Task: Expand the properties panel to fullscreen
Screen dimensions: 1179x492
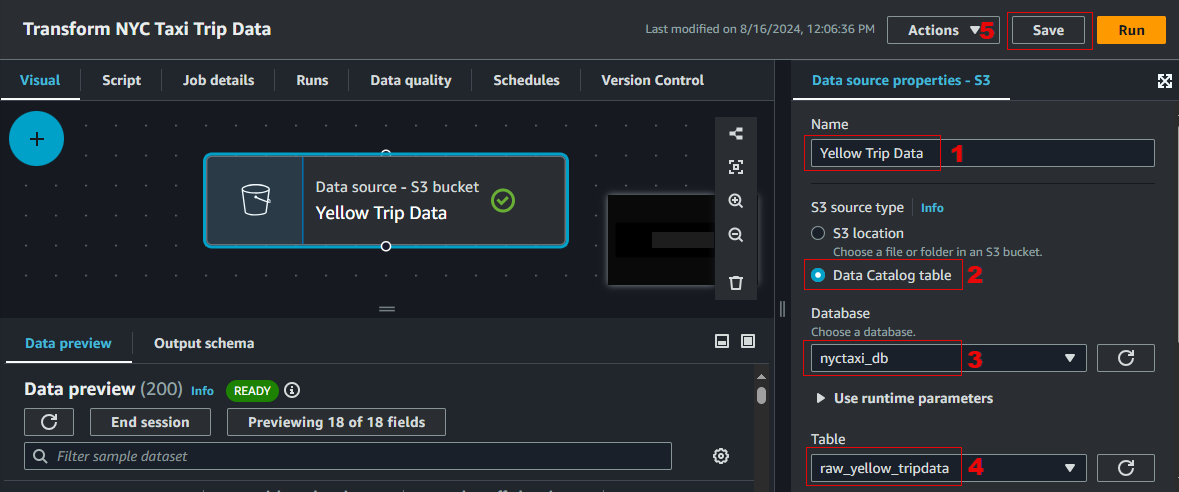Action: [1164, 81]
